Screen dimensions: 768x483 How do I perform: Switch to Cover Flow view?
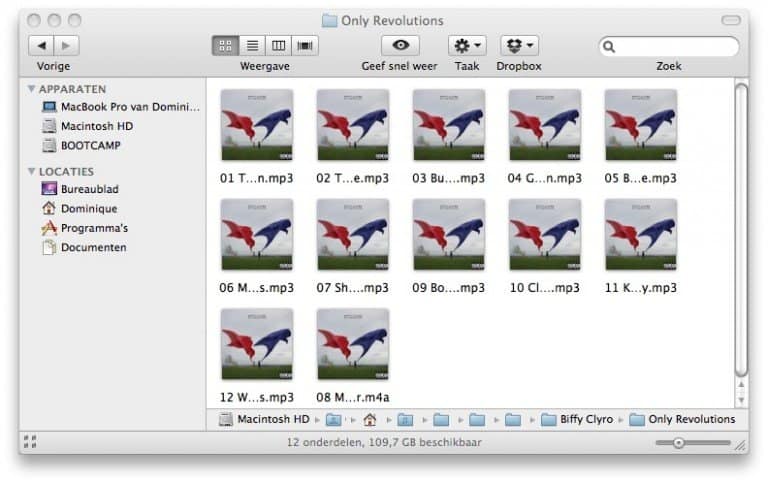pos(305,46)
